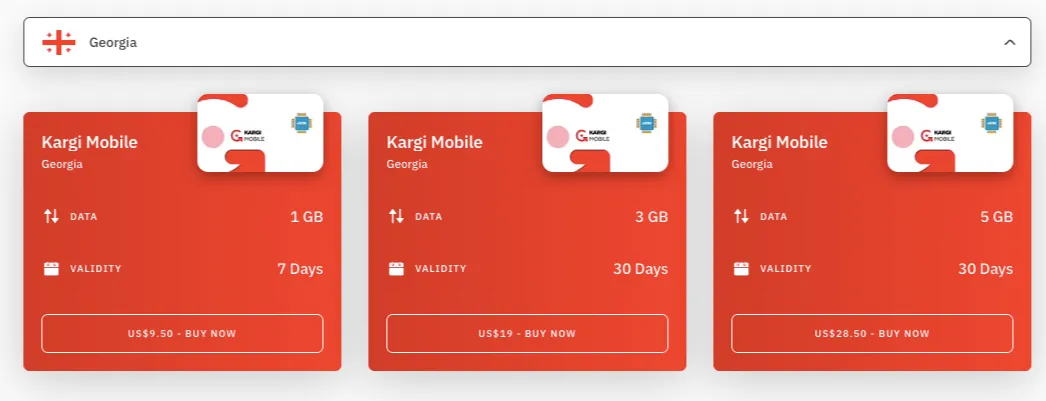The width and height of the screenshot is (1046, 401).
Task: Collapse the Georgia country dropdown chevron
Action: (1009, 43)
